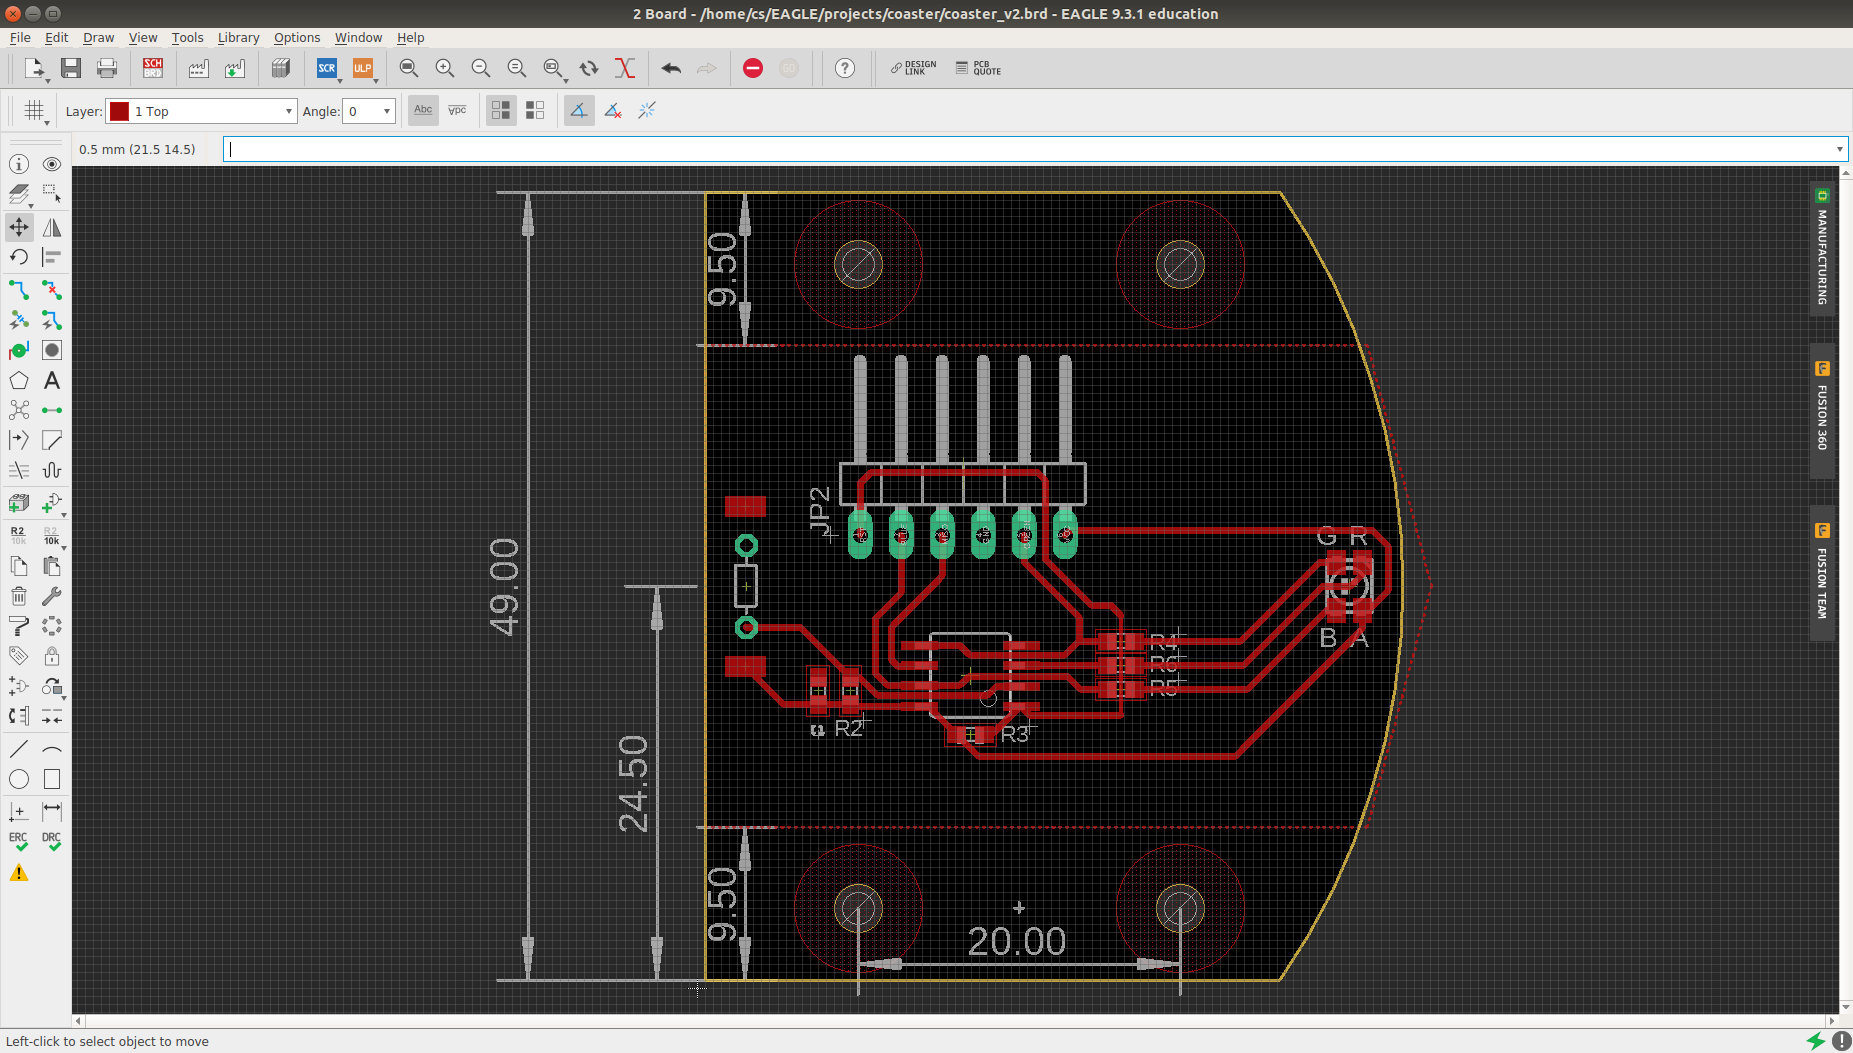The image size is (1853, 1053).
Task: Open the Library menu
Action: pos(238,37)
